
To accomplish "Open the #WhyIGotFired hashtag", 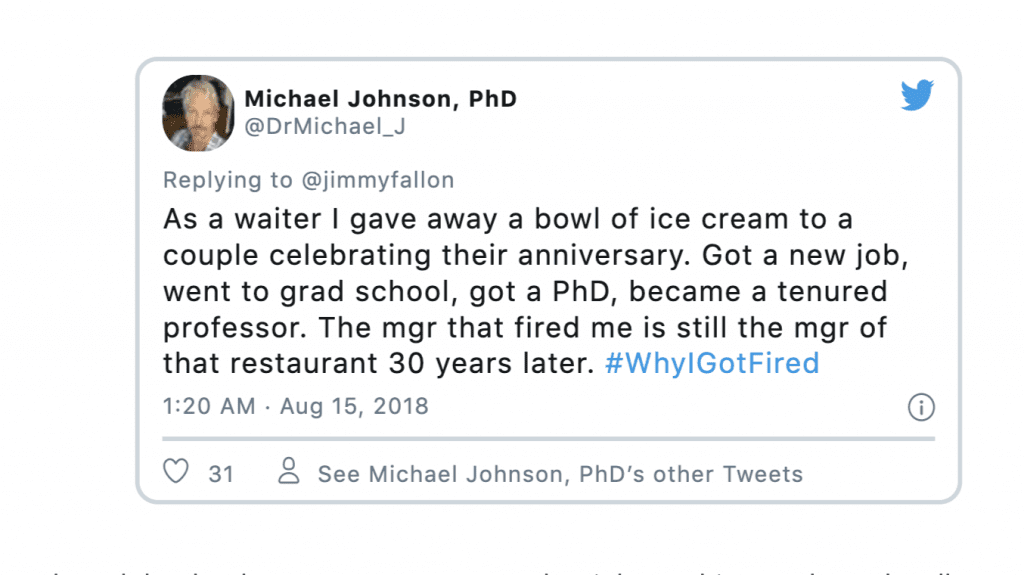I will [x=712, y=363].
